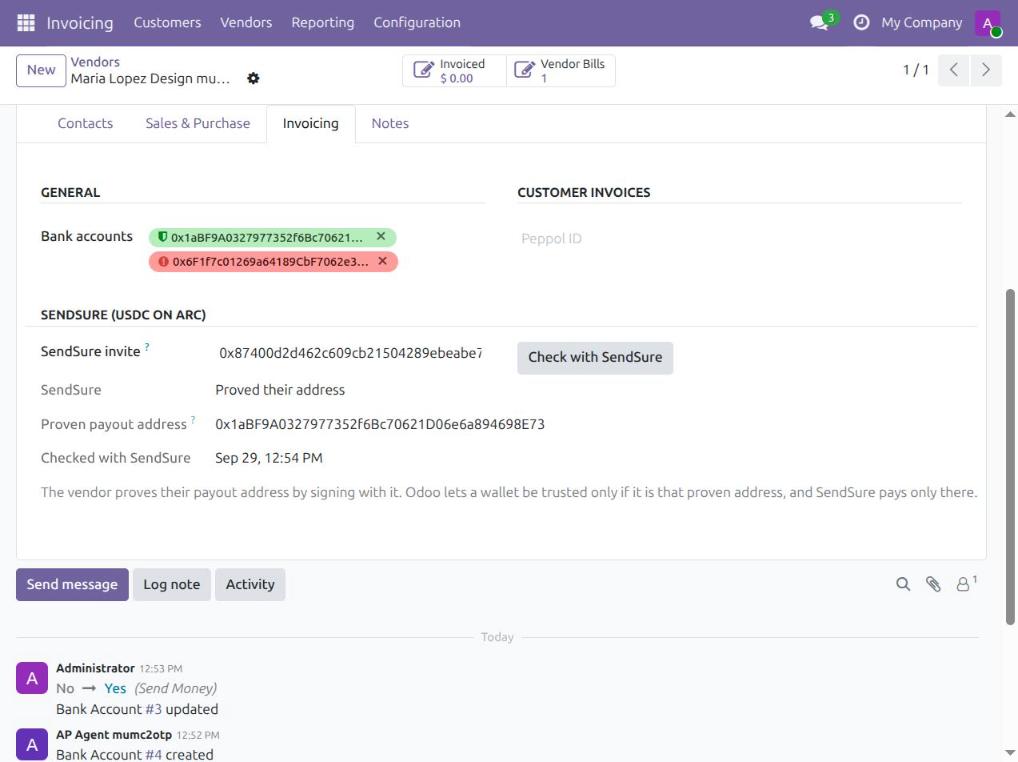Click the Peppol ID input field
The height and width of the screenshot is (762, 1018).
(740, 238)
